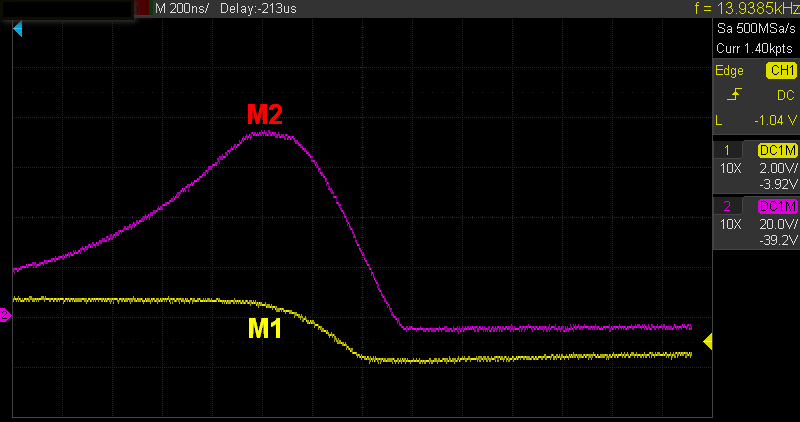
Task: Click the trigger level -1.04 V value
Action: pos(776,120)
